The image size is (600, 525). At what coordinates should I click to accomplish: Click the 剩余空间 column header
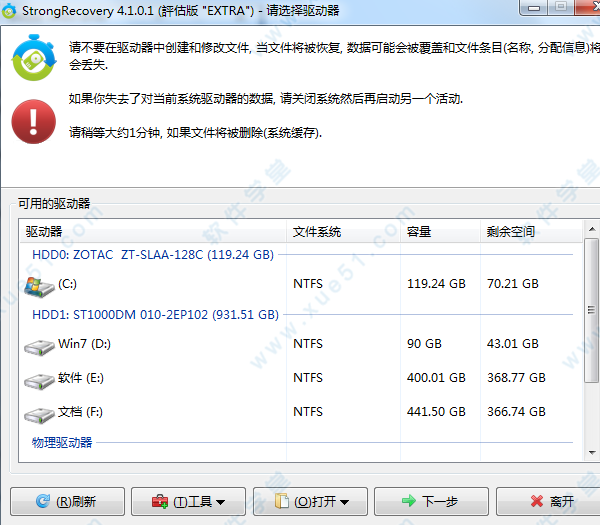(x=525, y=231)
